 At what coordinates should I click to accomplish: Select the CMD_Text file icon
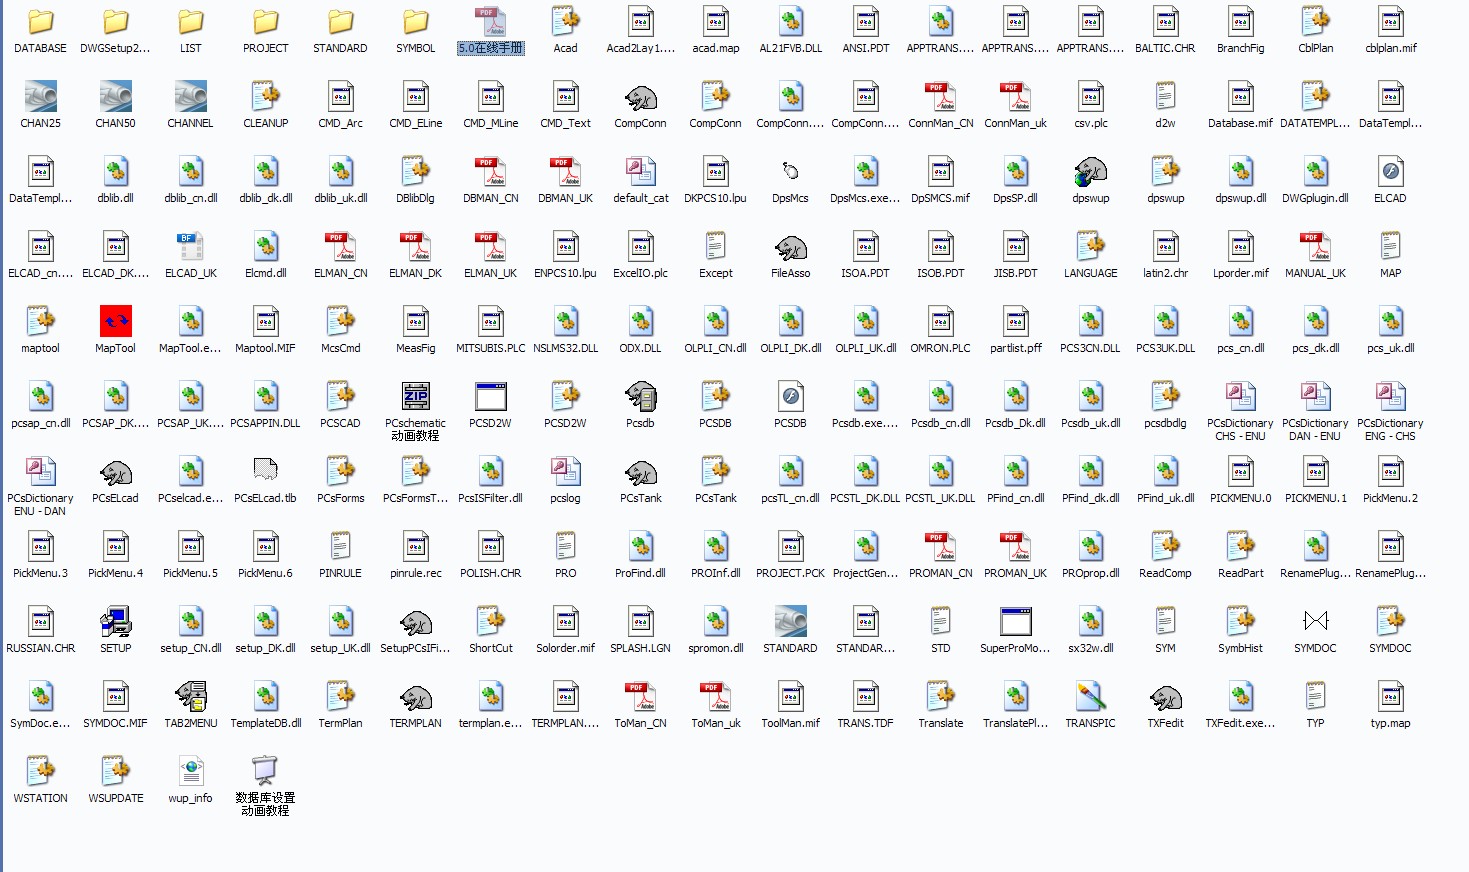coord(566,96)
